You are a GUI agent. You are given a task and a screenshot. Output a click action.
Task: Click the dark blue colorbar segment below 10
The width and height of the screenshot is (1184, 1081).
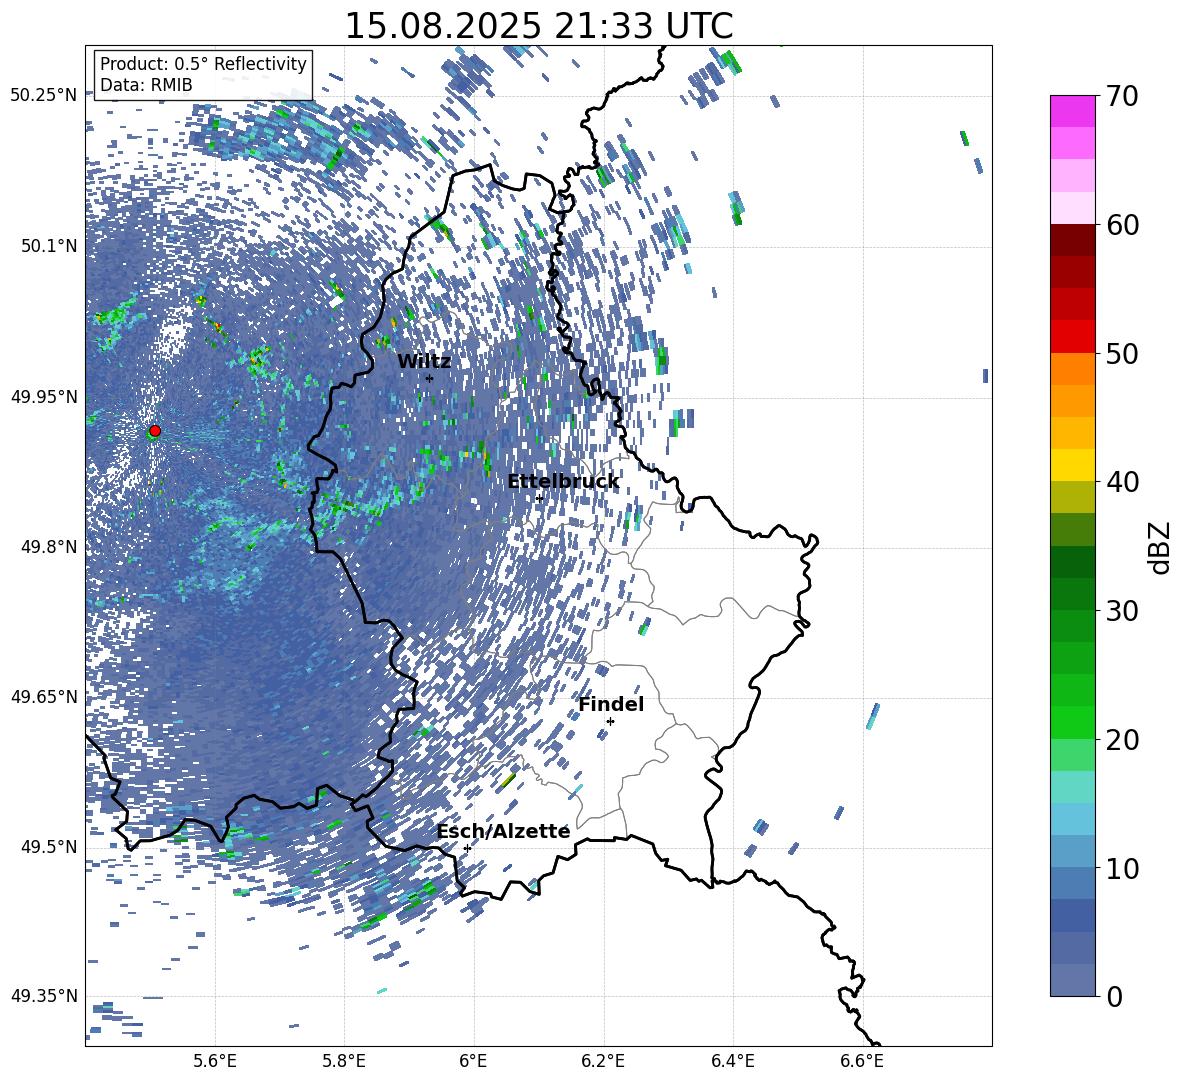coord(1072,915)
